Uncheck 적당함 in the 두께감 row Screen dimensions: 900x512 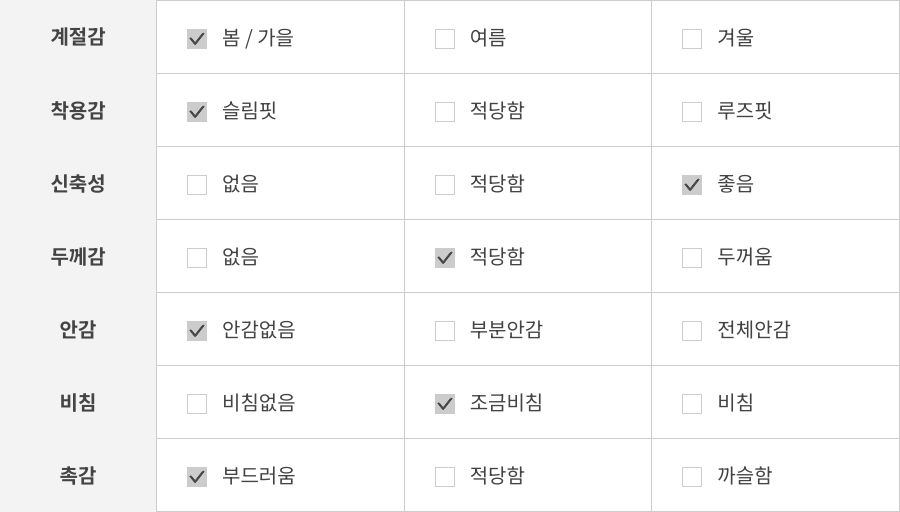point(445,258)
